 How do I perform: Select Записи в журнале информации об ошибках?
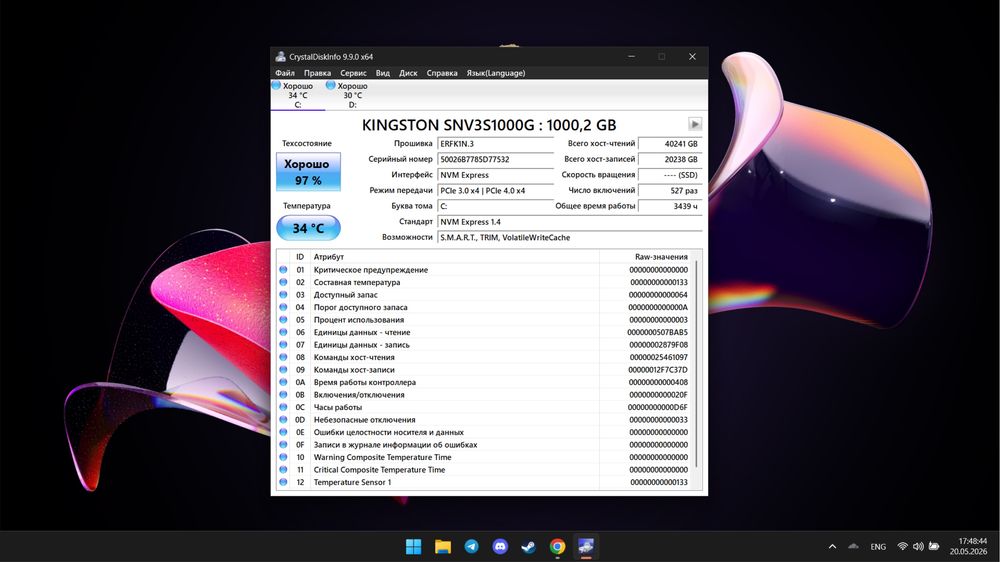[x=484, y=445]
